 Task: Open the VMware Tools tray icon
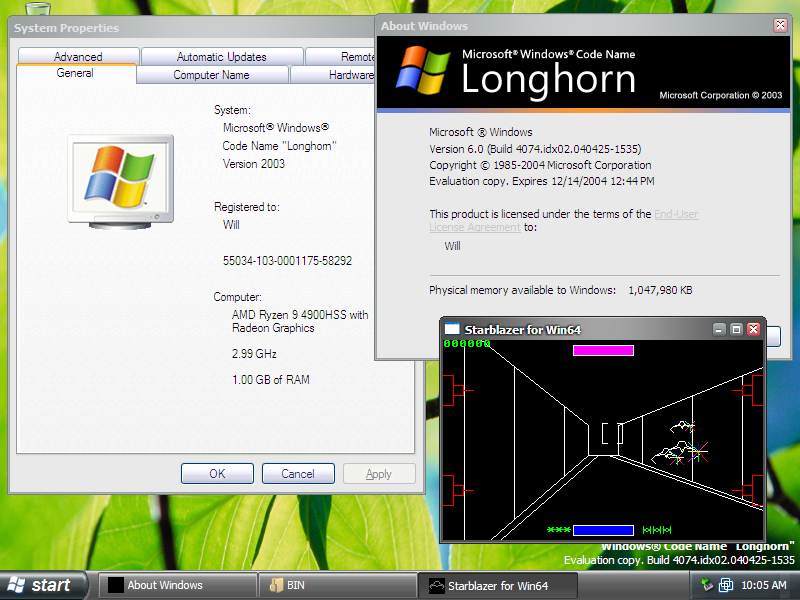pyautogui.click(x=725, y=585)
